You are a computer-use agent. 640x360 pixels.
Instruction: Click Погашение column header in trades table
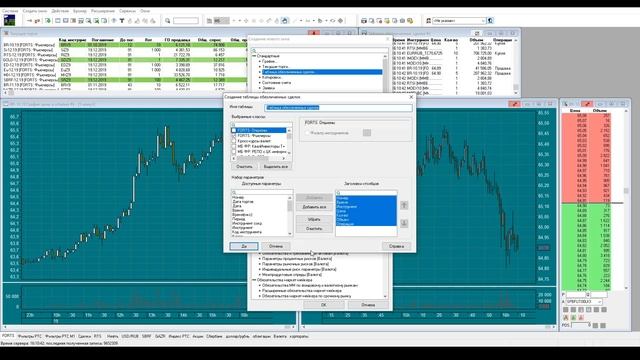point(102,40)
